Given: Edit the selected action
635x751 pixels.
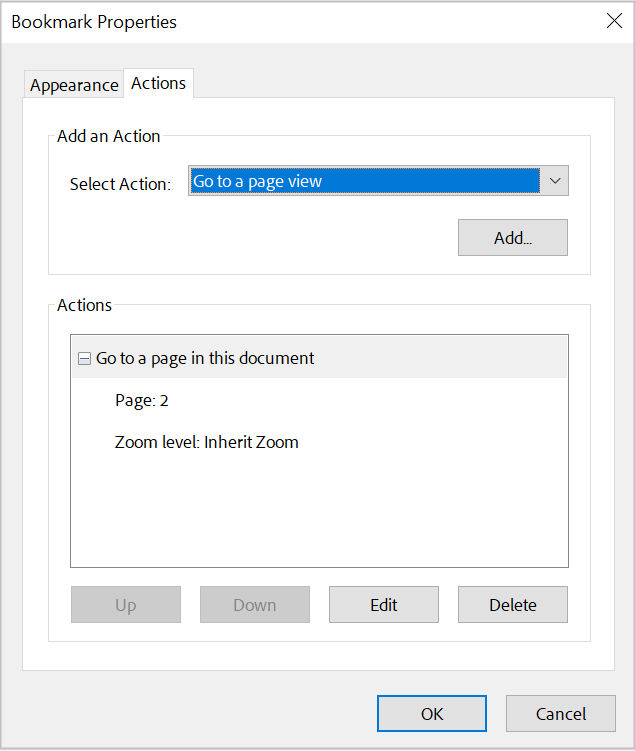Looking at the screenshot, I should click(384, 605).
